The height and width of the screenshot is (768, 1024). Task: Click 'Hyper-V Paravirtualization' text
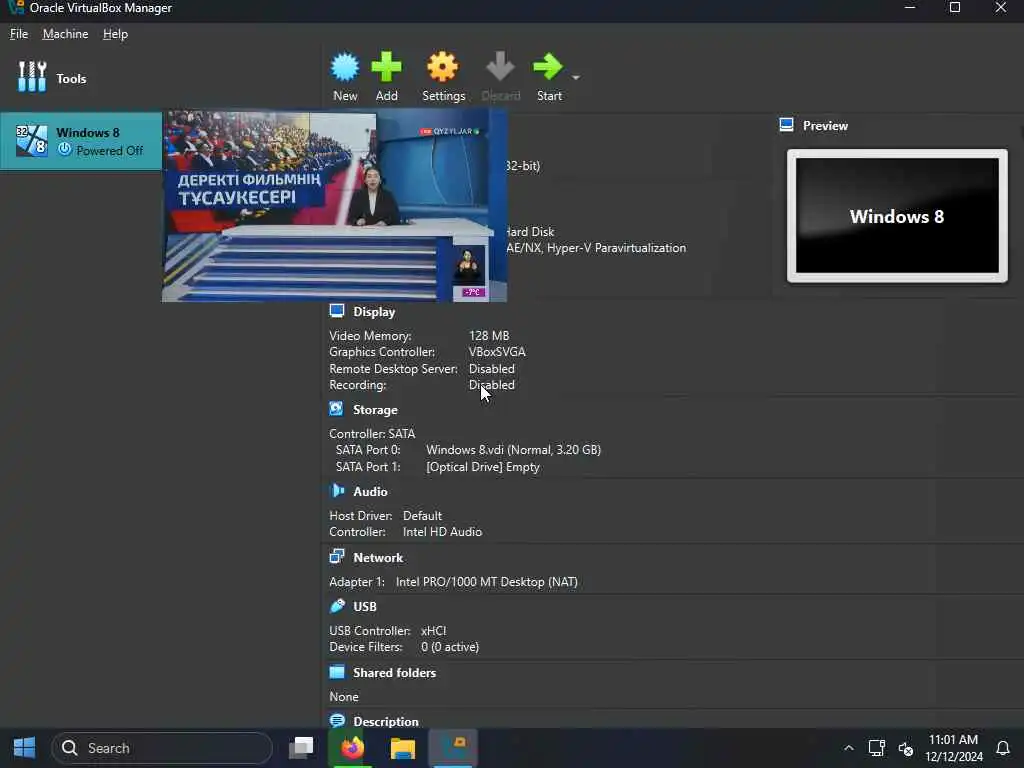616,248
